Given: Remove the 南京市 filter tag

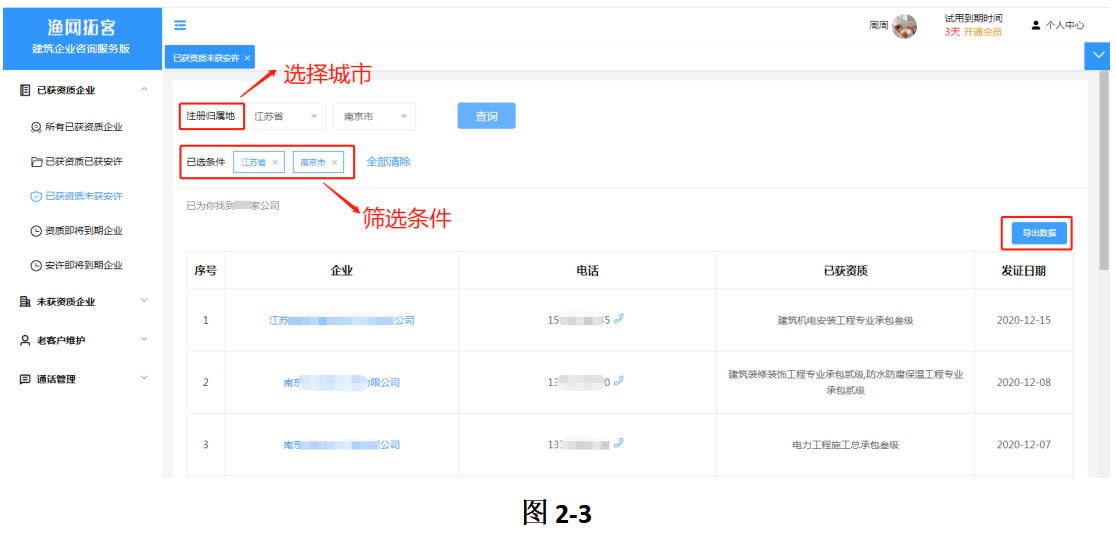Looking at the screenshot, I should (335, 162).
